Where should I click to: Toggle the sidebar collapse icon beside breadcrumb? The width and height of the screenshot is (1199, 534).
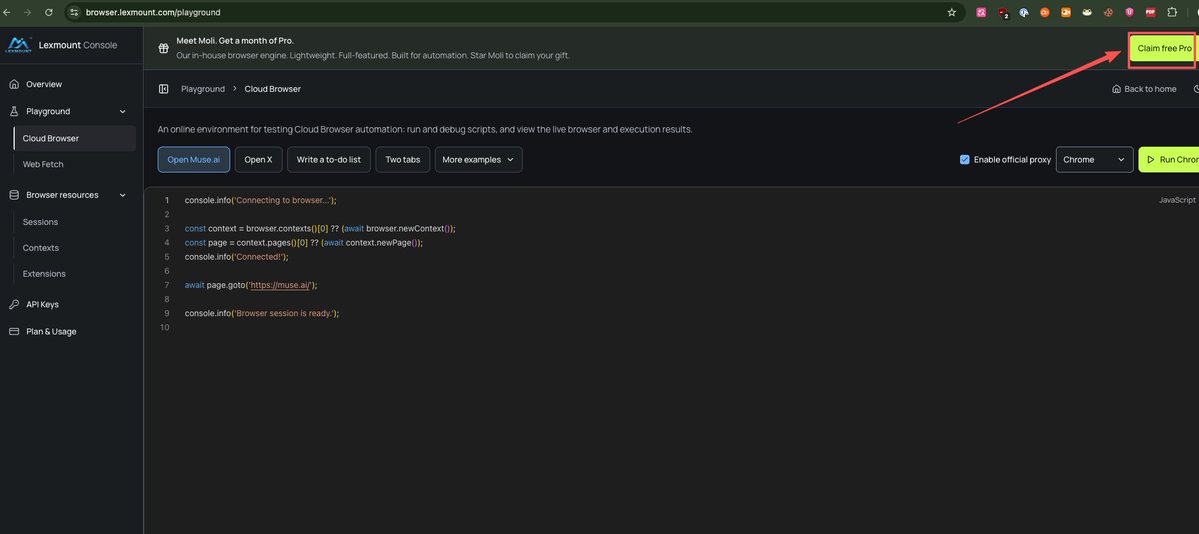pyautogui.click(x=164, y=89)
